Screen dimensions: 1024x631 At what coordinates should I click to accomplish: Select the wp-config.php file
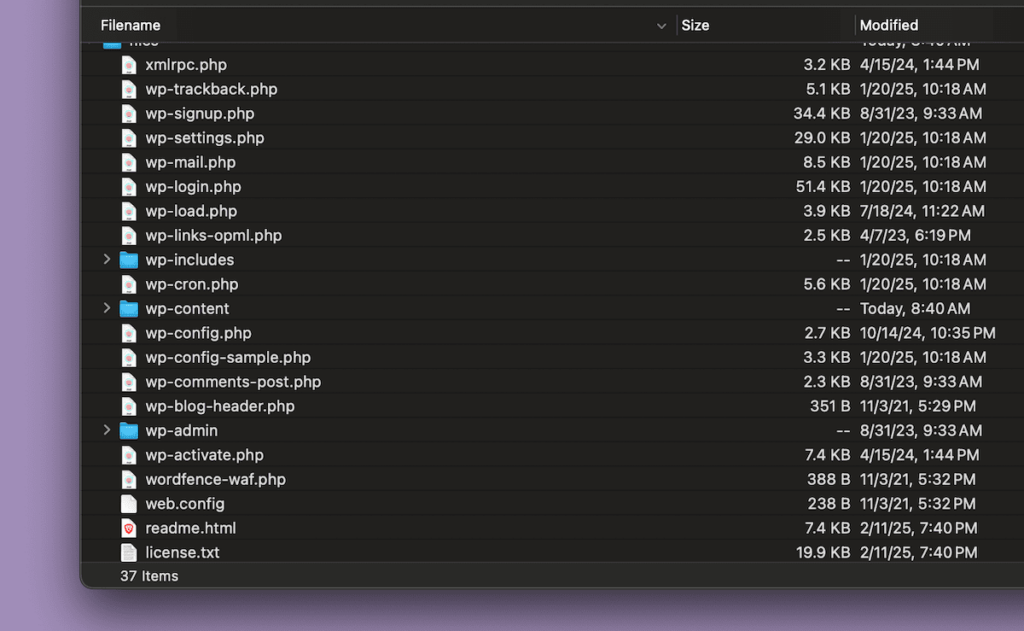click(x=198, y=333)
